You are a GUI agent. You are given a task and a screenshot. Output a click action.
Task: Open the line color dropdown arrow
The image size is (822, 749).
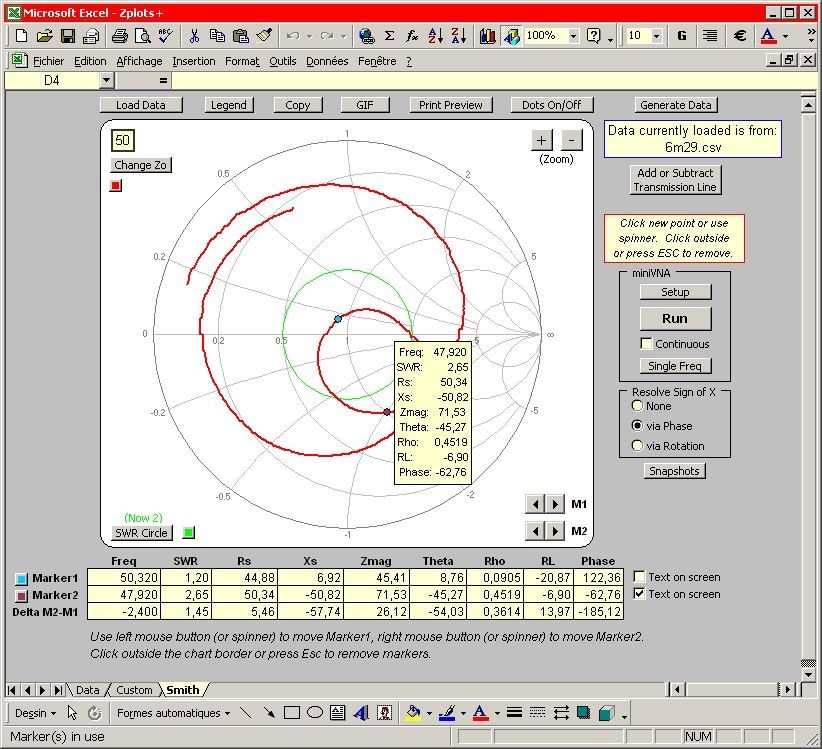(463, 713)
